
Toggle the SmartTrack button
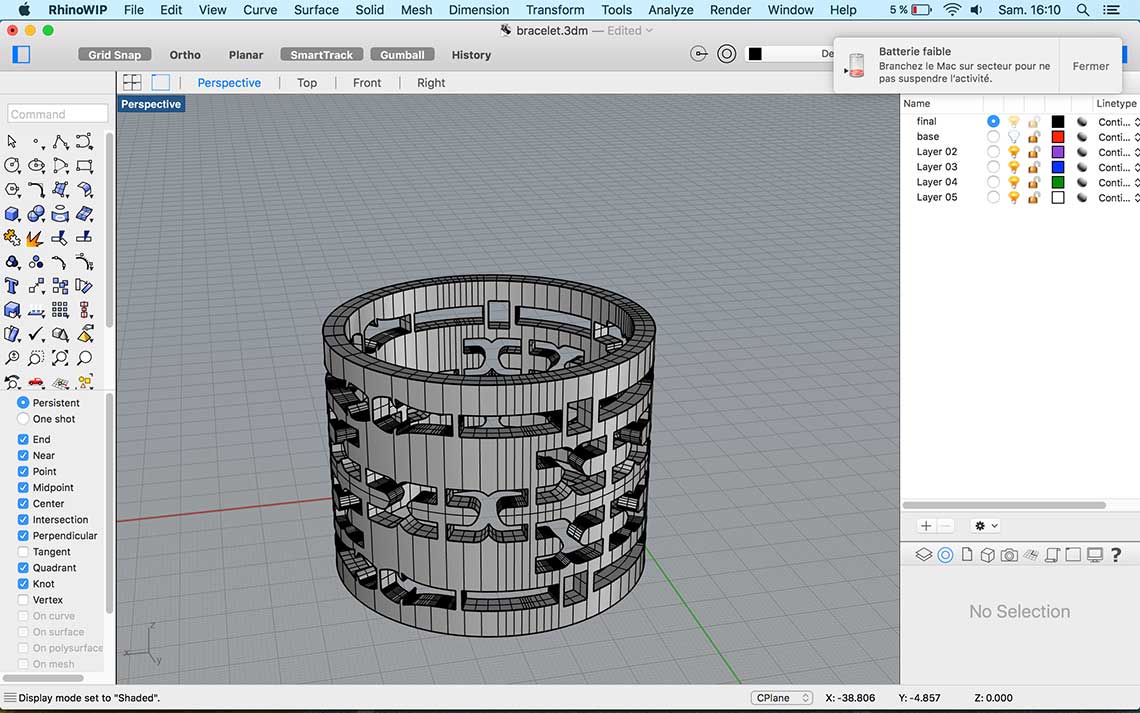click(321, 55)
